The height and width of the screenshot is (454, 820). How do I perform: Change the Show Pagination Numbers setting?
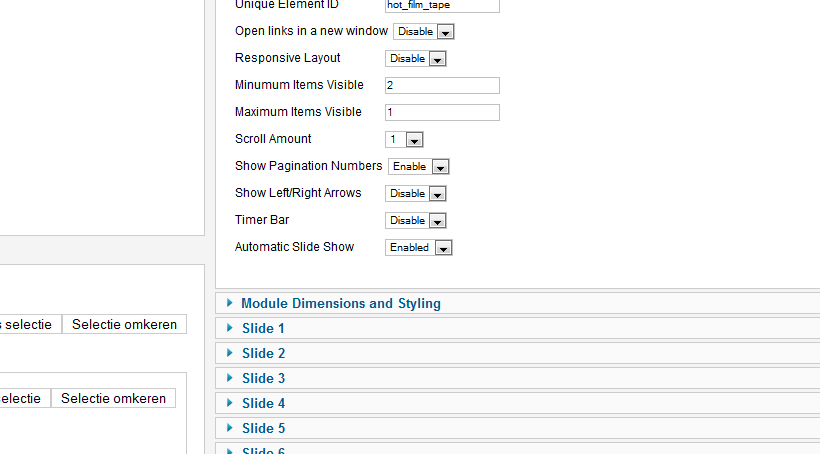tap(419, 166)
